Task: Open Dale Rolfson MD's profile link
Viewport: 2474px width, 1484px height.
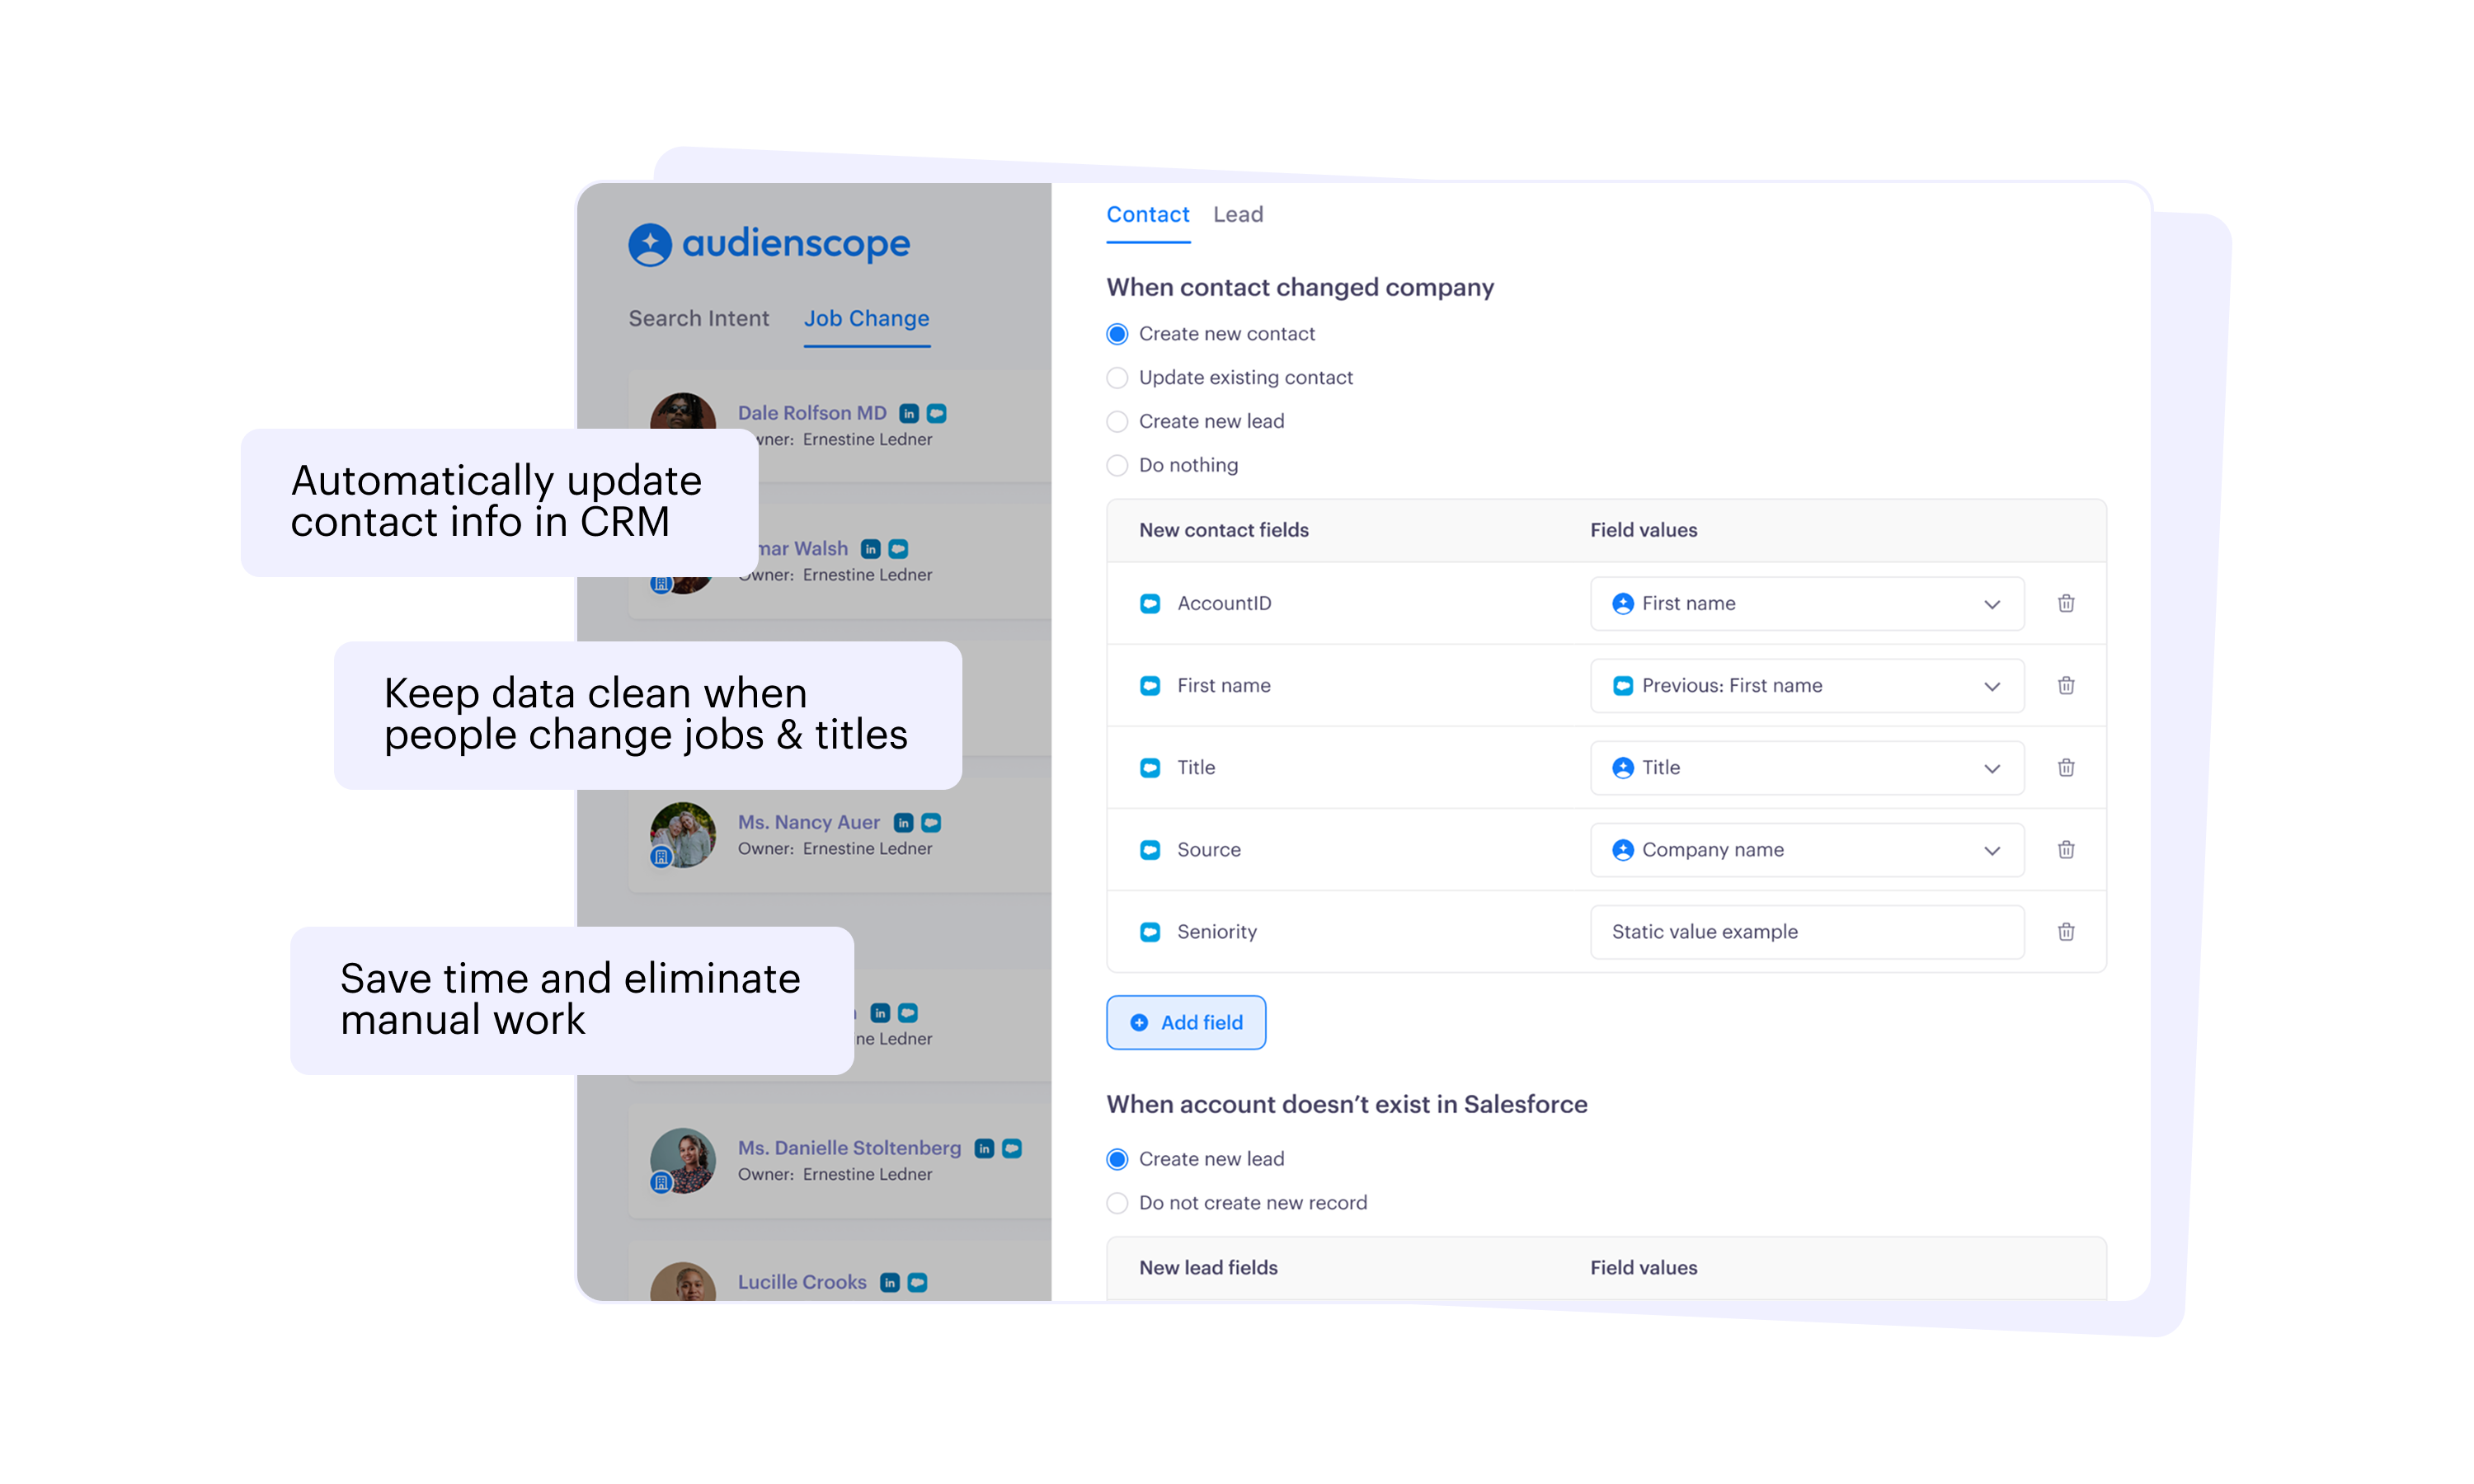Action: (811, 413)
